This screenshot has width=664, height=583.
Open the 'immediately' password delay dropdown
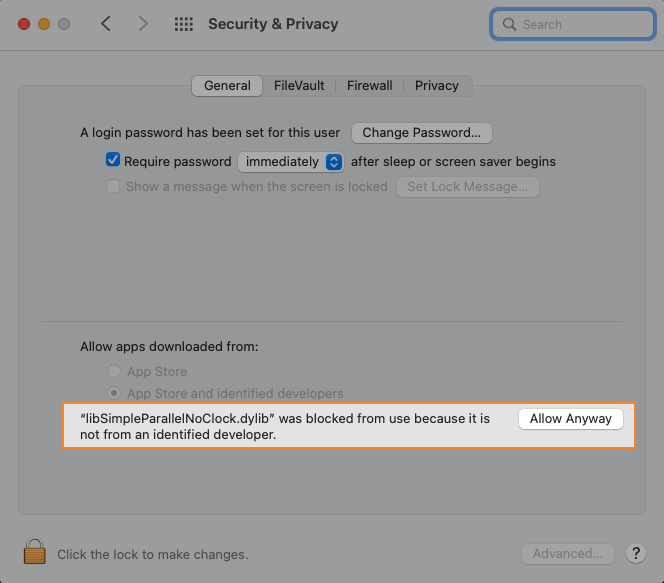291,161
